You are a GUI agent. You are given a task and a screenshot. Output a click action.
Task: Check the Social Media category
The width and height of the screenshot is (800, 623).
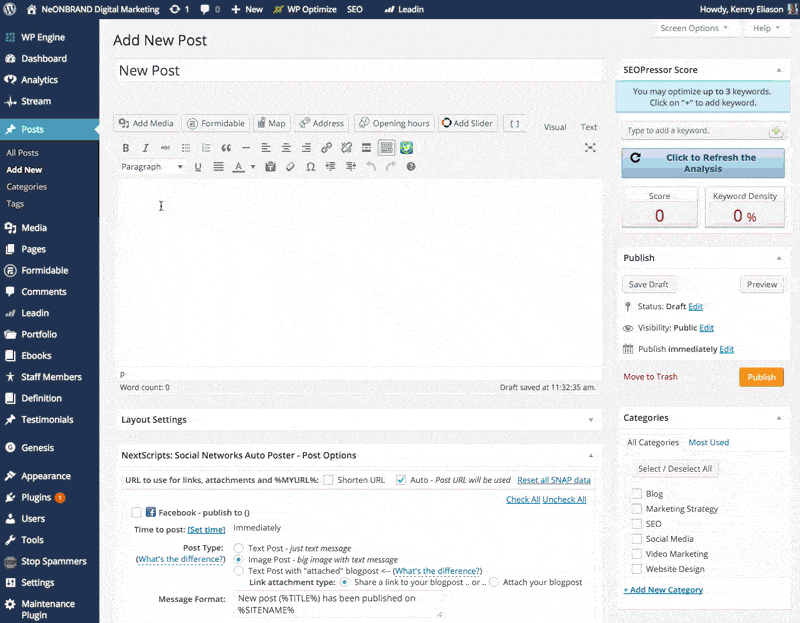coord(637,539)
